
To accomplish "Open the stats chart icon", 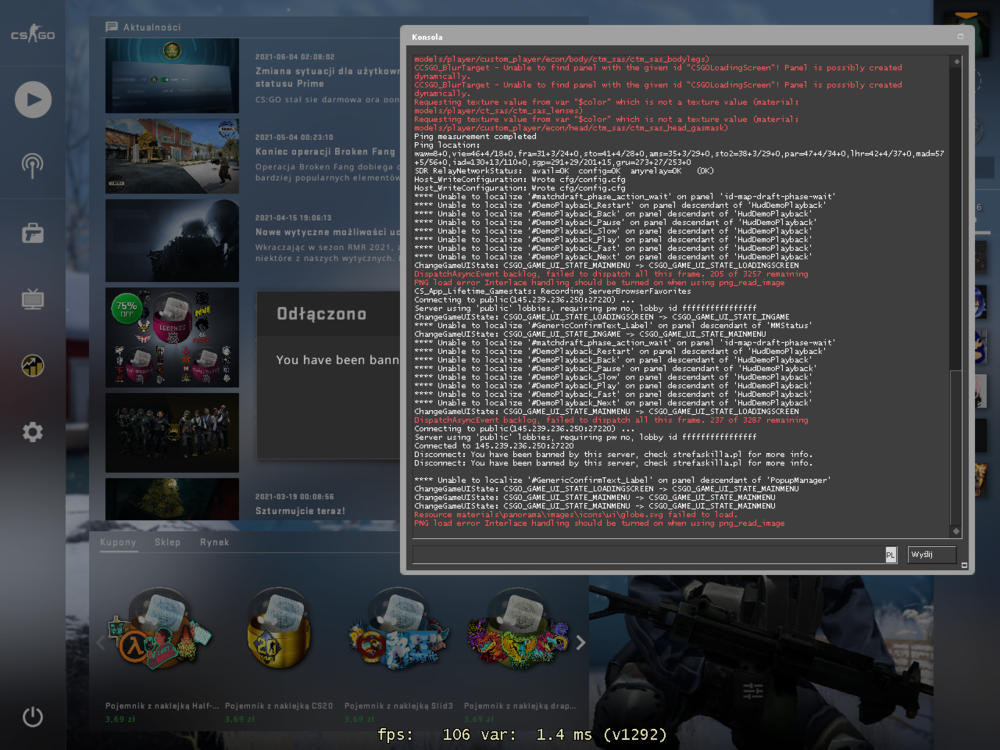I will click(x=33, y=365).
